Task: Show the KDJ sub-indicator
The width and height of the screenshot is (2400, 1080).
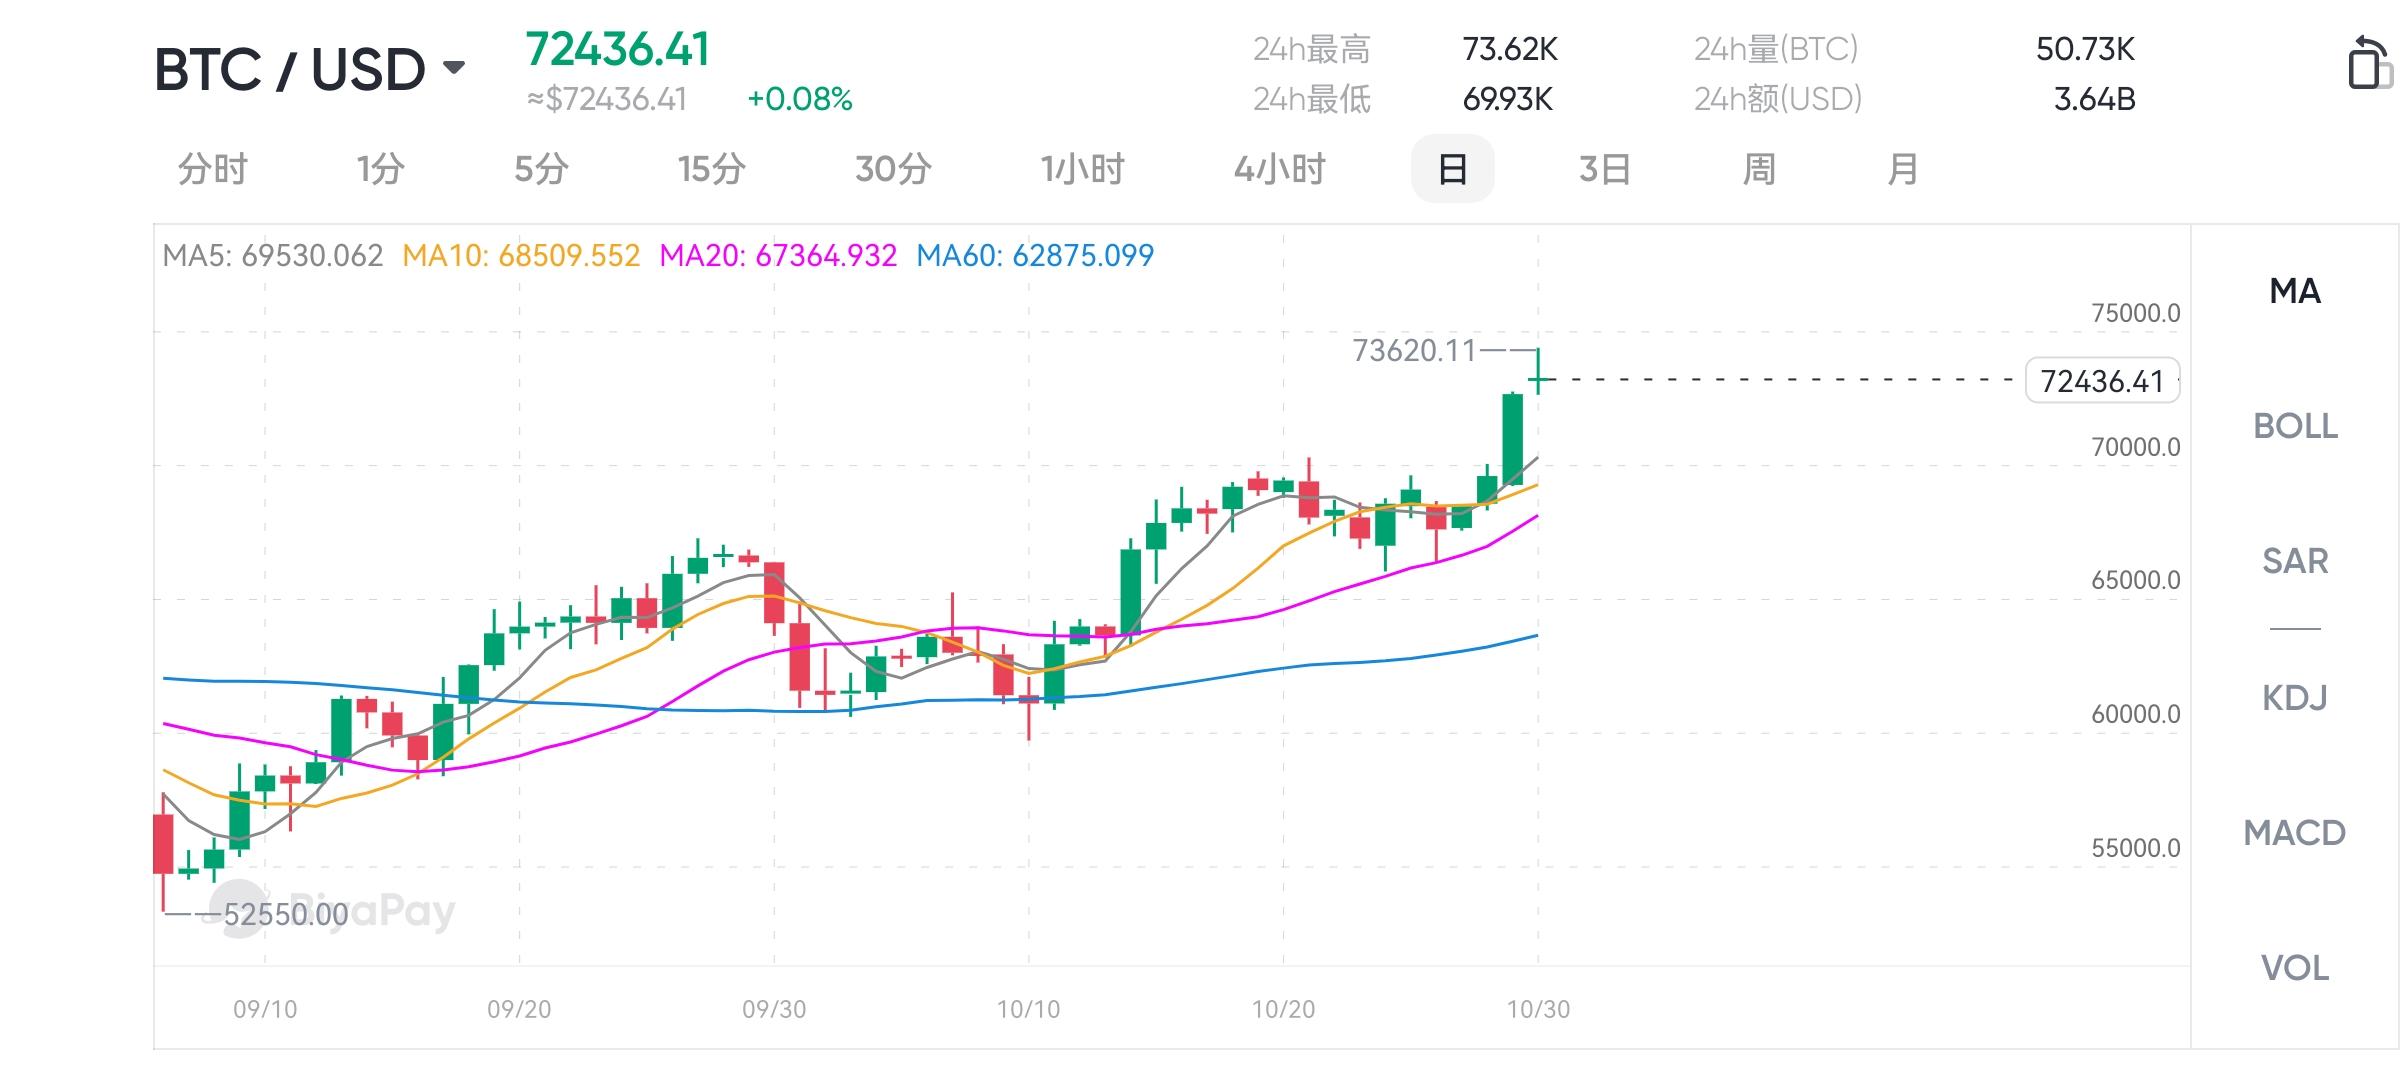Action: tap(2295, 697)
